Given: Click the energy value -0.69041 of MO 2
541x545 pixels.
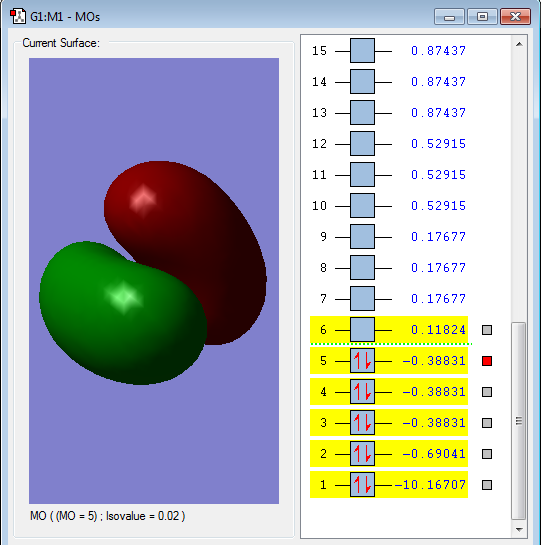Looking at the screenshot, I should point(434,454).
